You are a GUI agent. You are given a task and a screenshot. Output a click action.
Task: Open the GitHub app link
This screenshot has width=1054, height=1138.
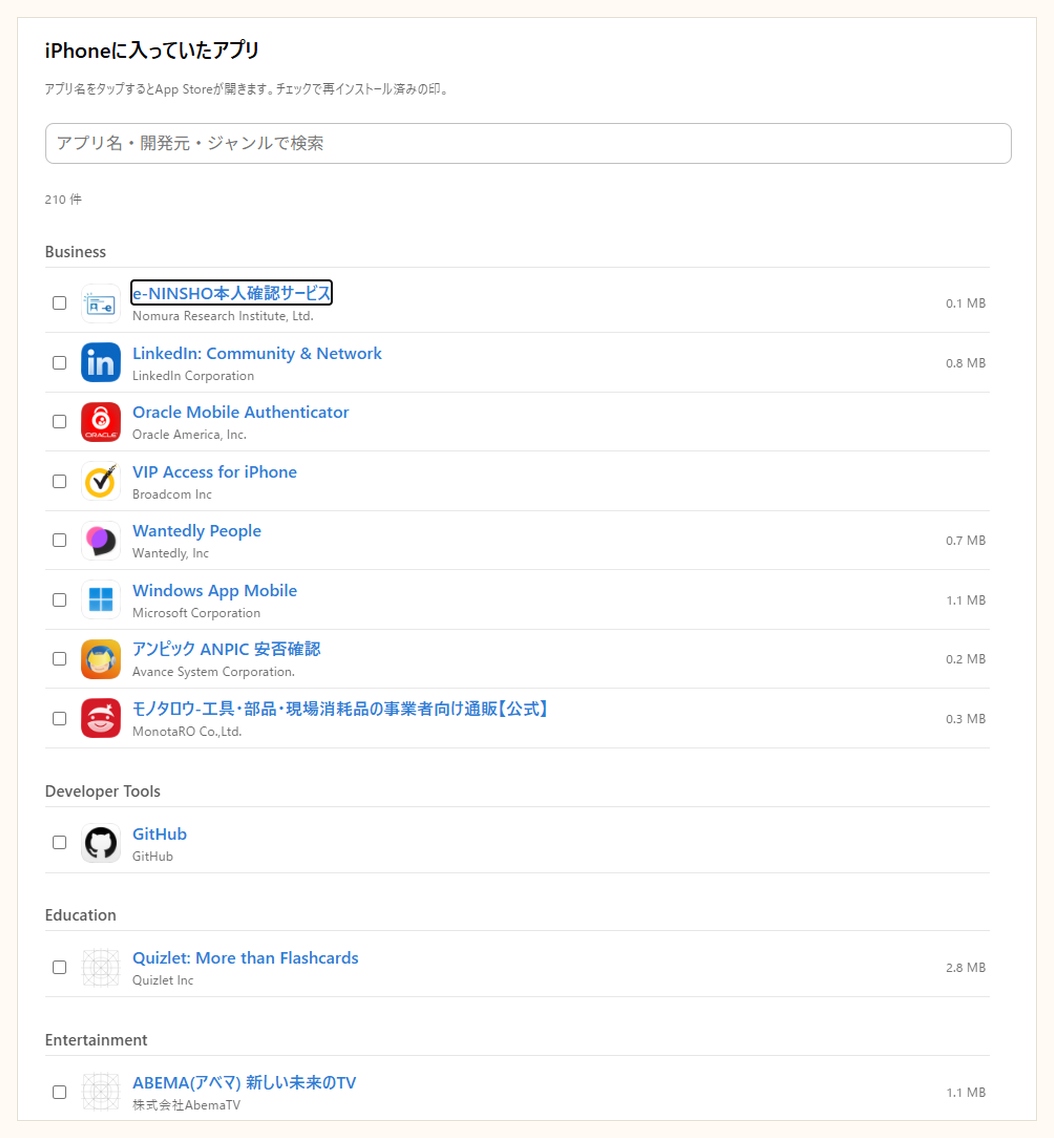(160, 834)
